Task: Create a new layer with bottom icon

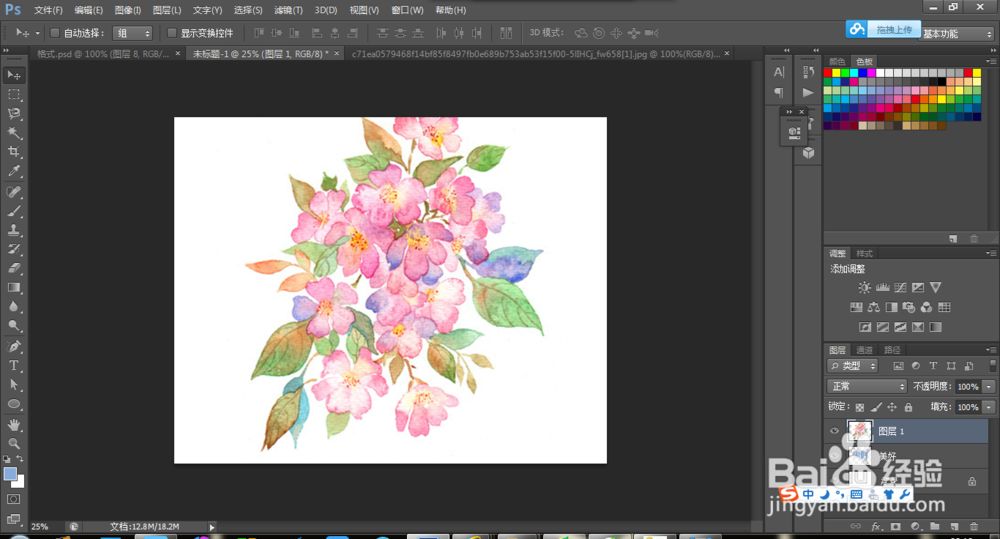Action: (955, 526)
